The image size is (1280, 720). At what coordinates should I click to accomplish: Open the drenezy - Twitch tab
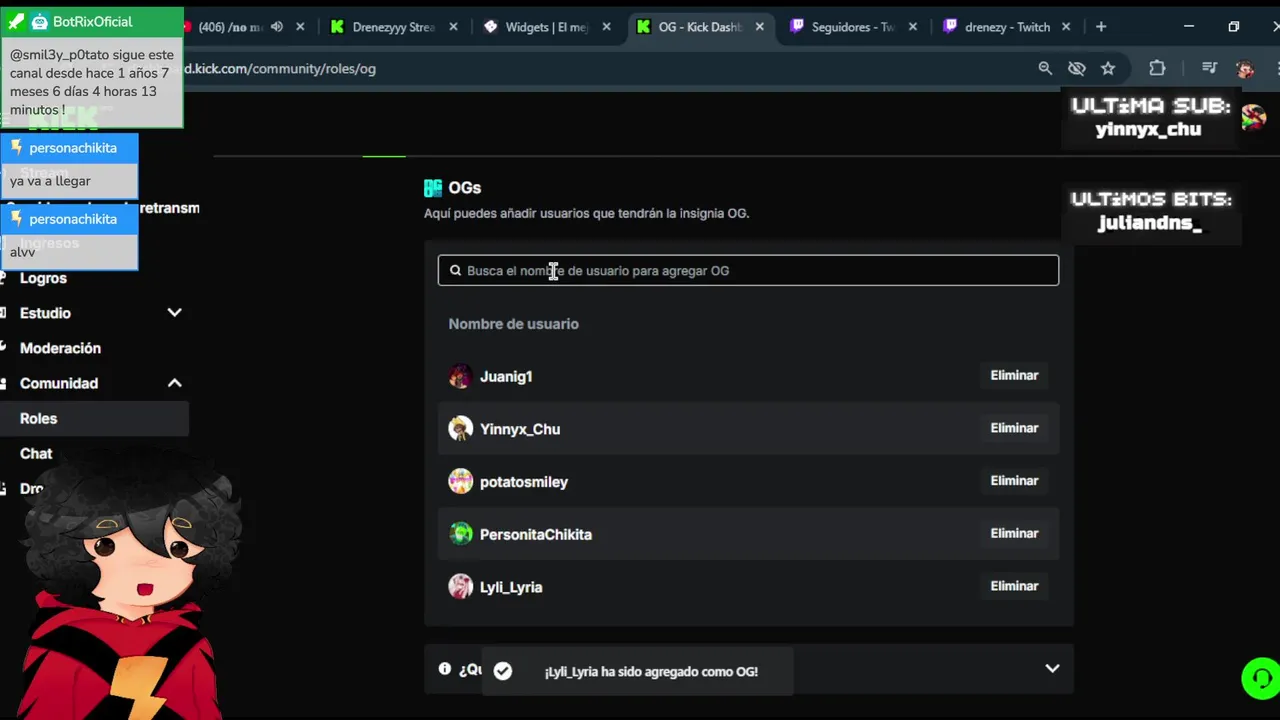click(x=998, y=27)
